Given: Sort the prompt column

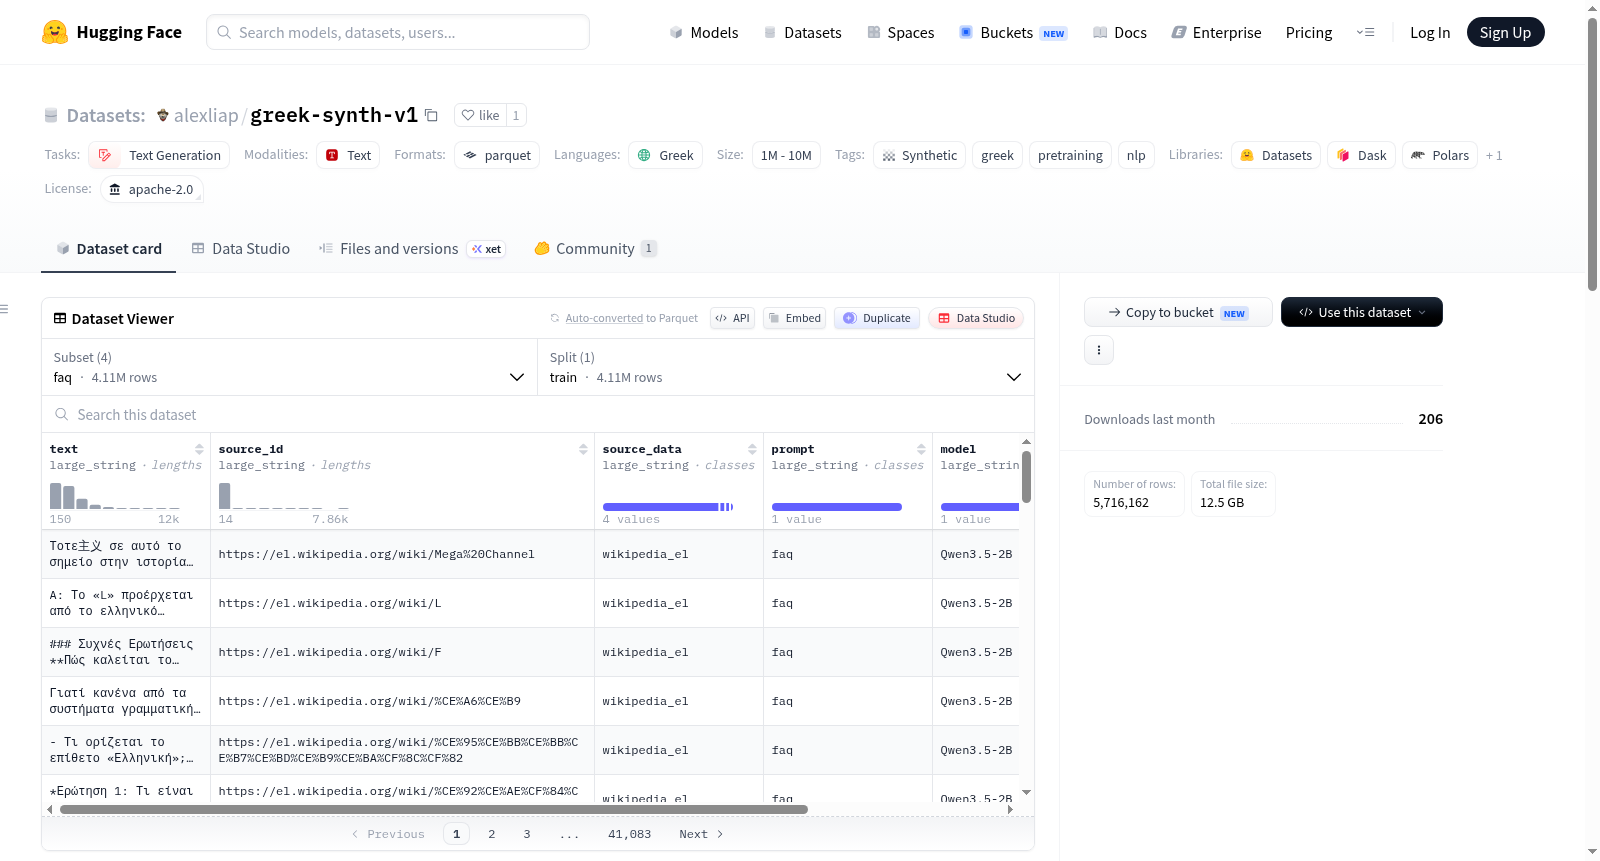Looking at the screenshot, I should pos(921,449).
